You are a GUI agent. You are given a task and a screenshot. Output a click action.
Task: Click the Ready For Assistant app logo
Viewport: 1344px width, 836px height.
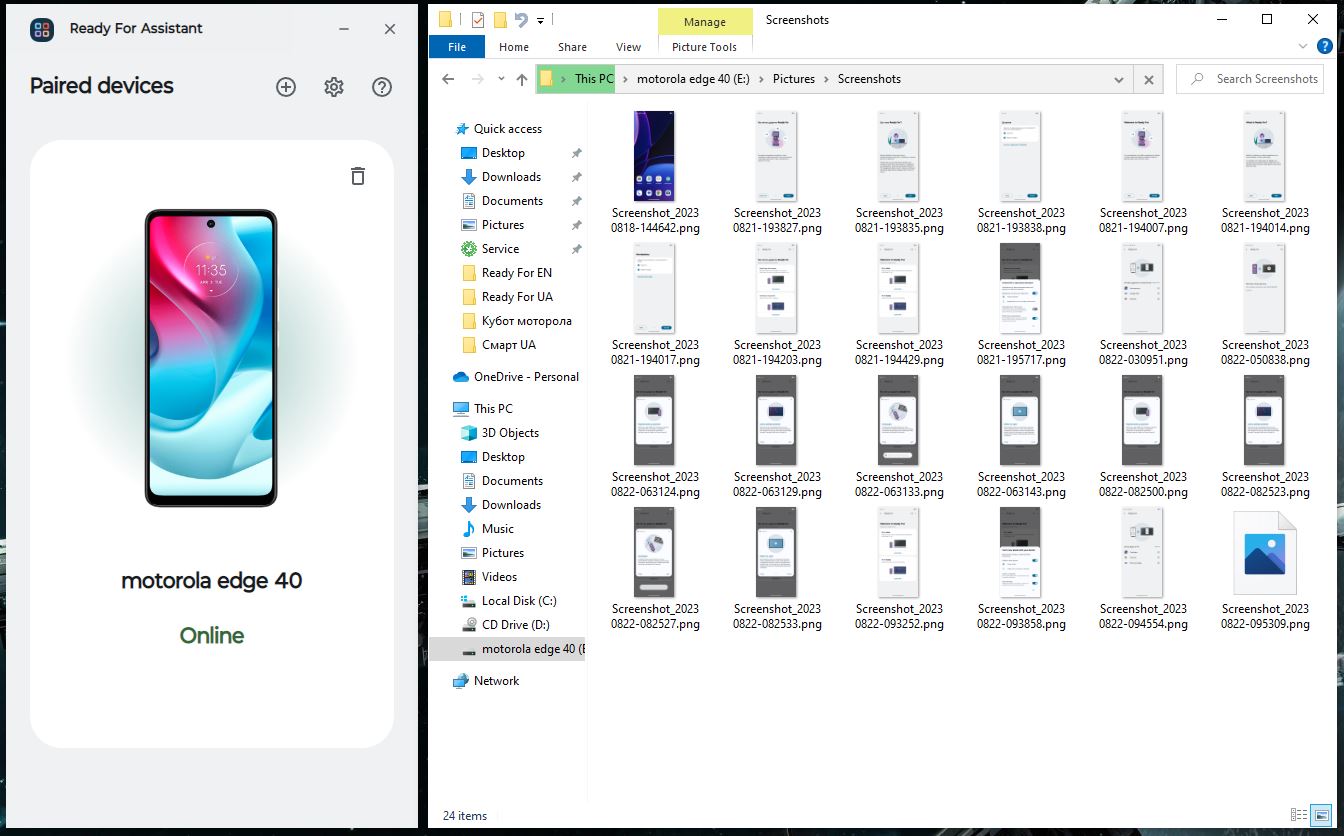click(42, 29)
